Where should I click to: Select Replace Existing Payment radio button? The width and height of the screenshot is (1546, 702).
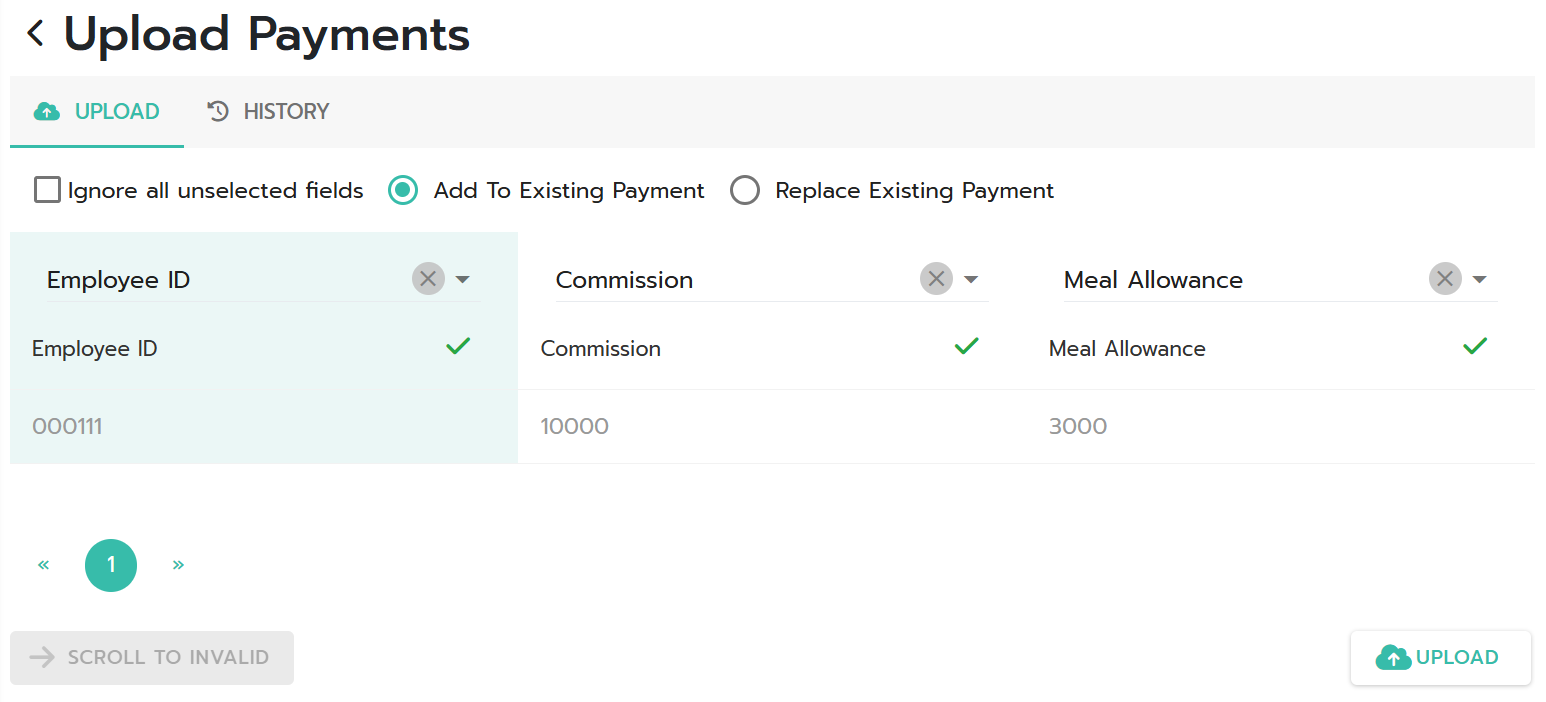pos(745,190)
